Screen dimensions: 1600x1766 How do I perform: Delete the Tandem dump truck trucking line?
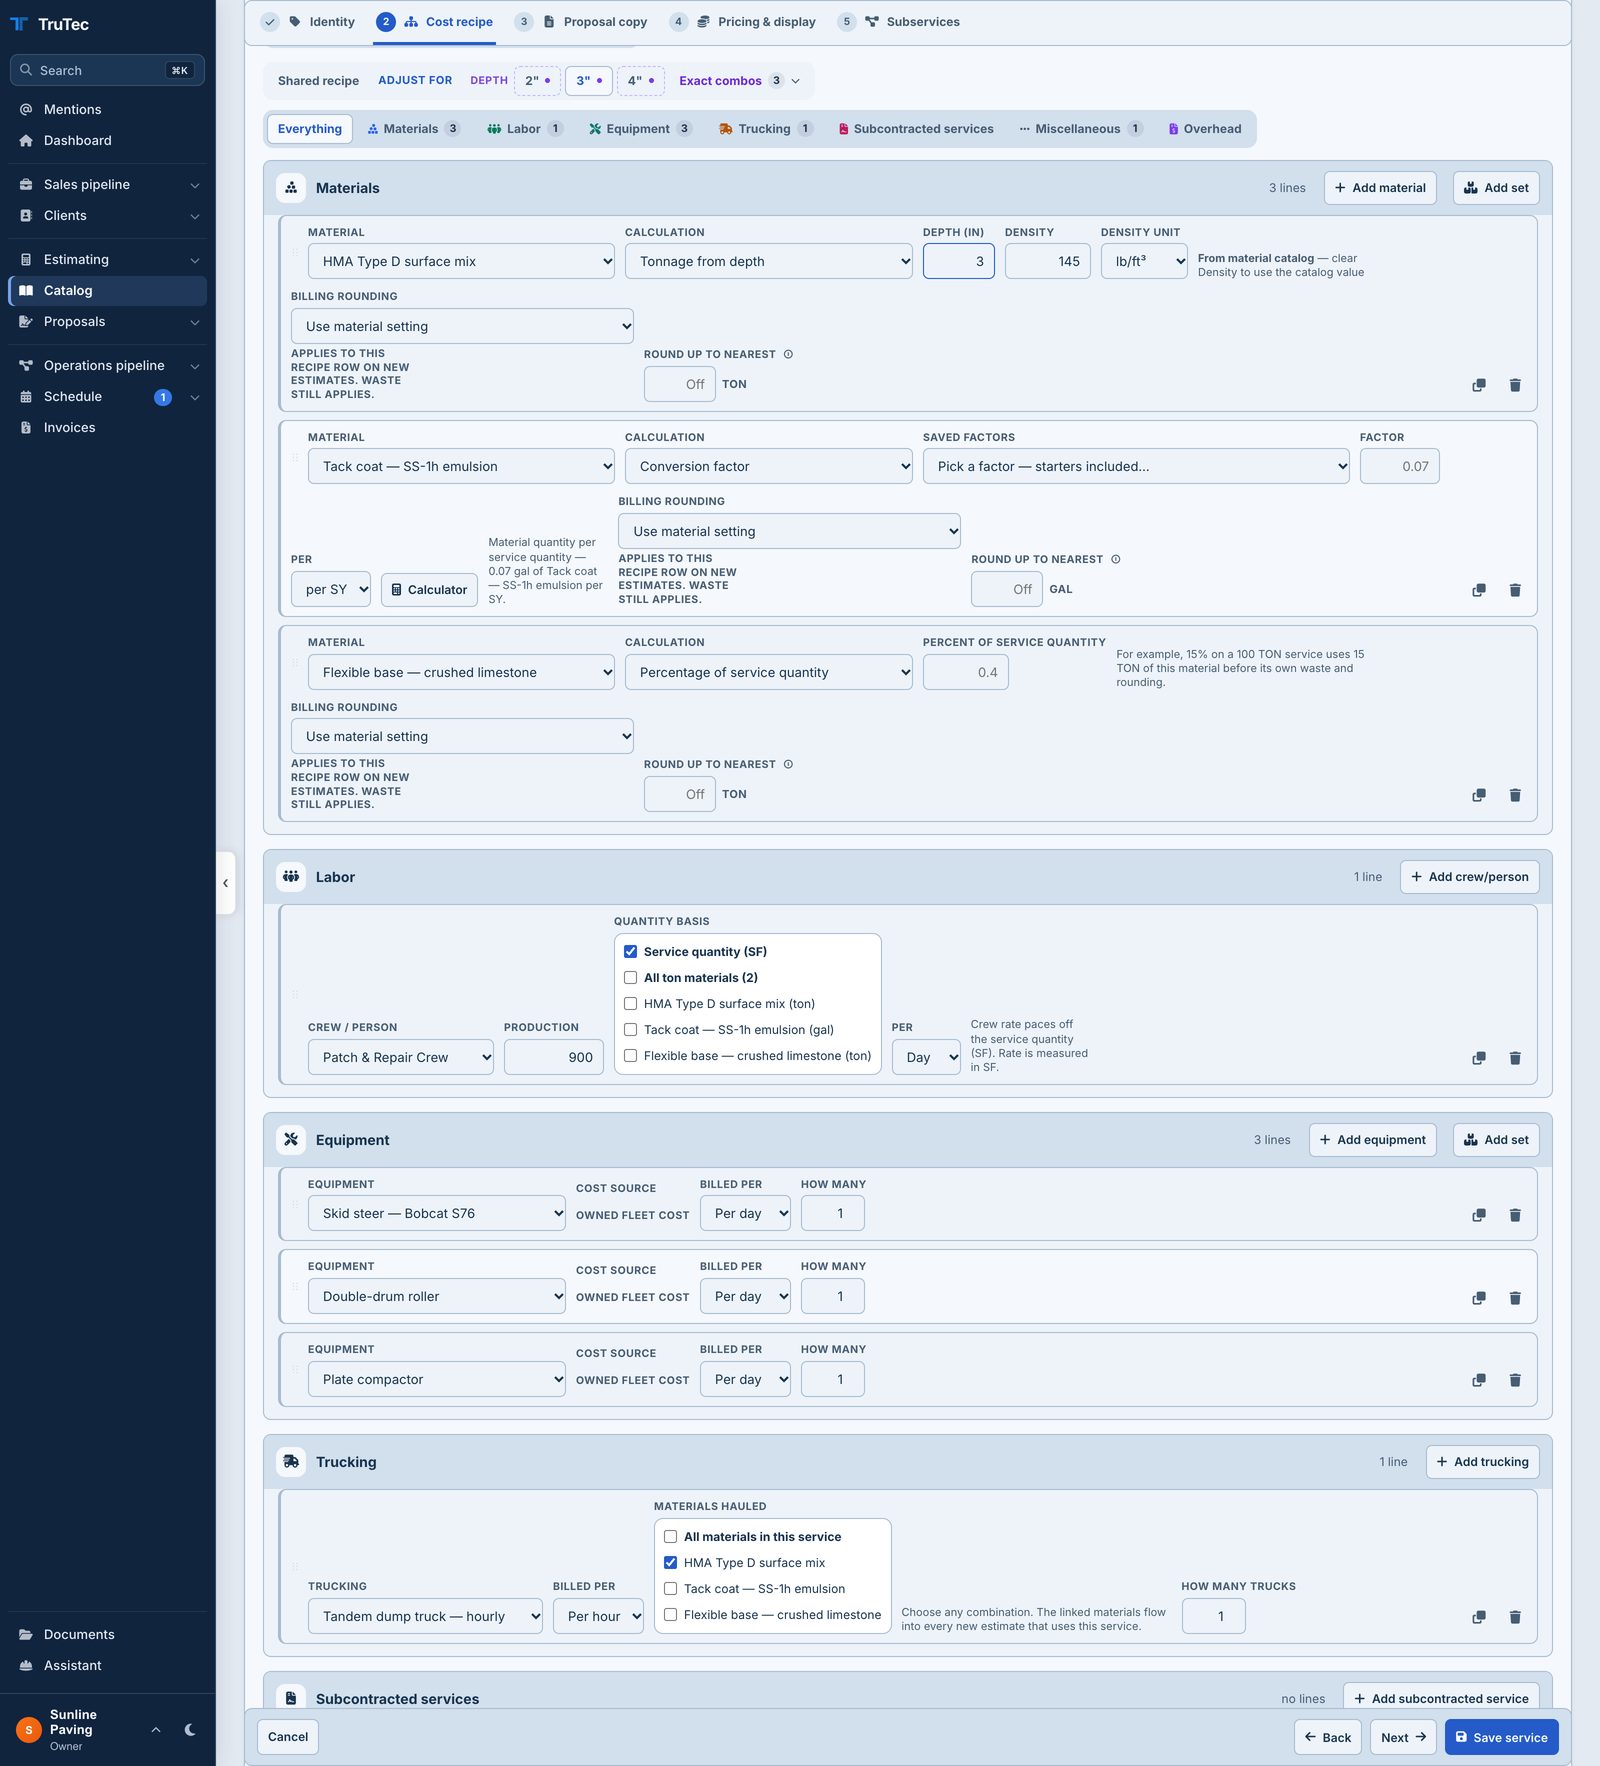coord(1515,1617)
